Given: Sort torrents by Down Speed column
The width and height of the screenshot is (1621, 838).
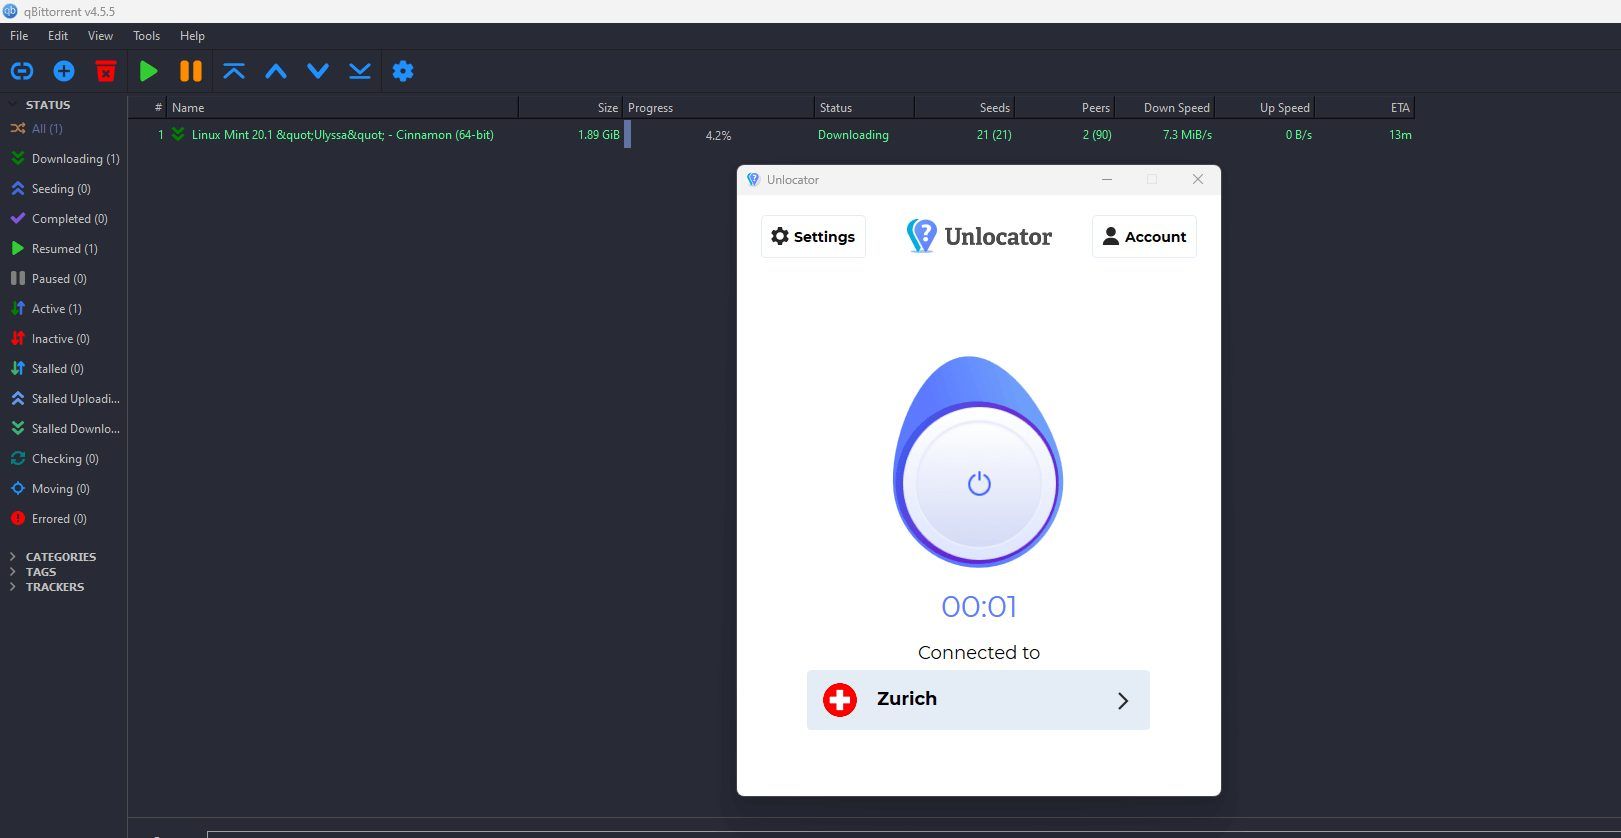Looking at the screenshot, I should [x=1164, y=108].
